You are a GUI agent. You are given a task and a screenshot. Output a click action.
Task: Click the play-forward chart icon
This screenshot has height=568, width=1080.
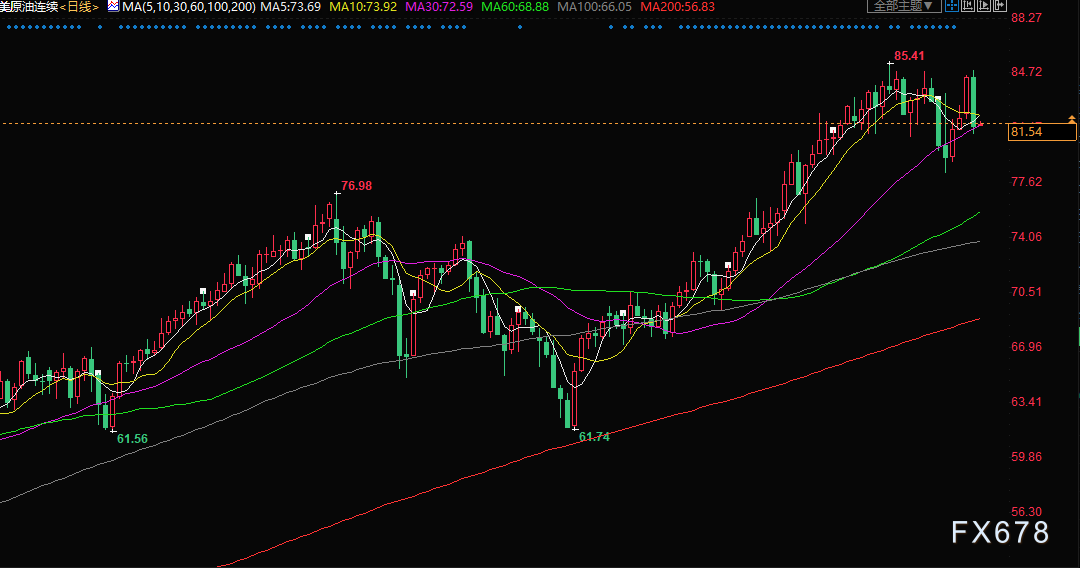(x=984, y=6)
